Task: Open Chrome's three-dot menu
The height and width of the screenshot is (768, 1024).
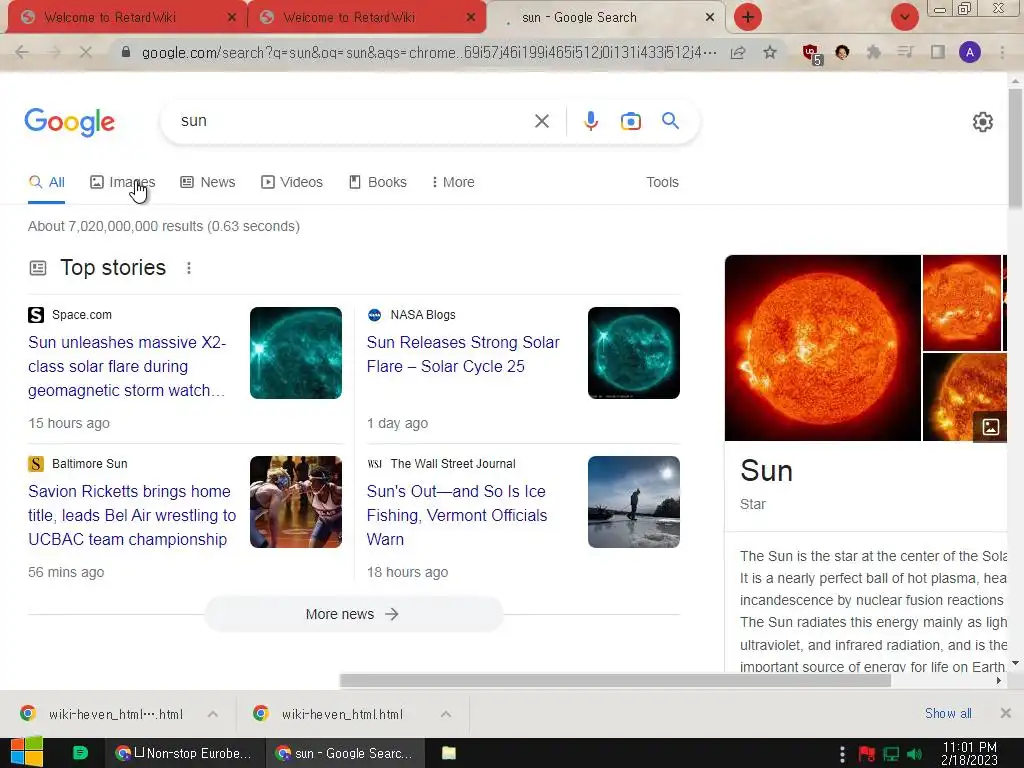Action: pos(1002,52)
